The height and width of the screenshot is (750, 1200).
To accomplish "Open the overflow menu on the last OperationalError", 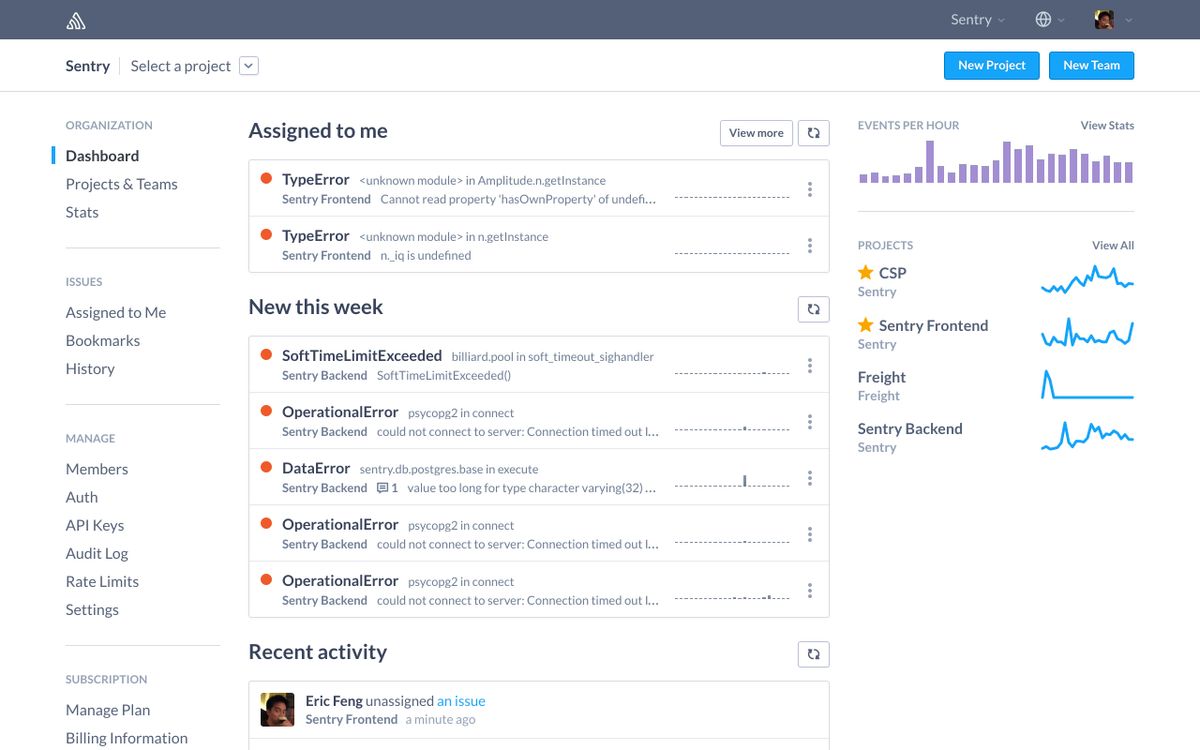I will (810, 589).
